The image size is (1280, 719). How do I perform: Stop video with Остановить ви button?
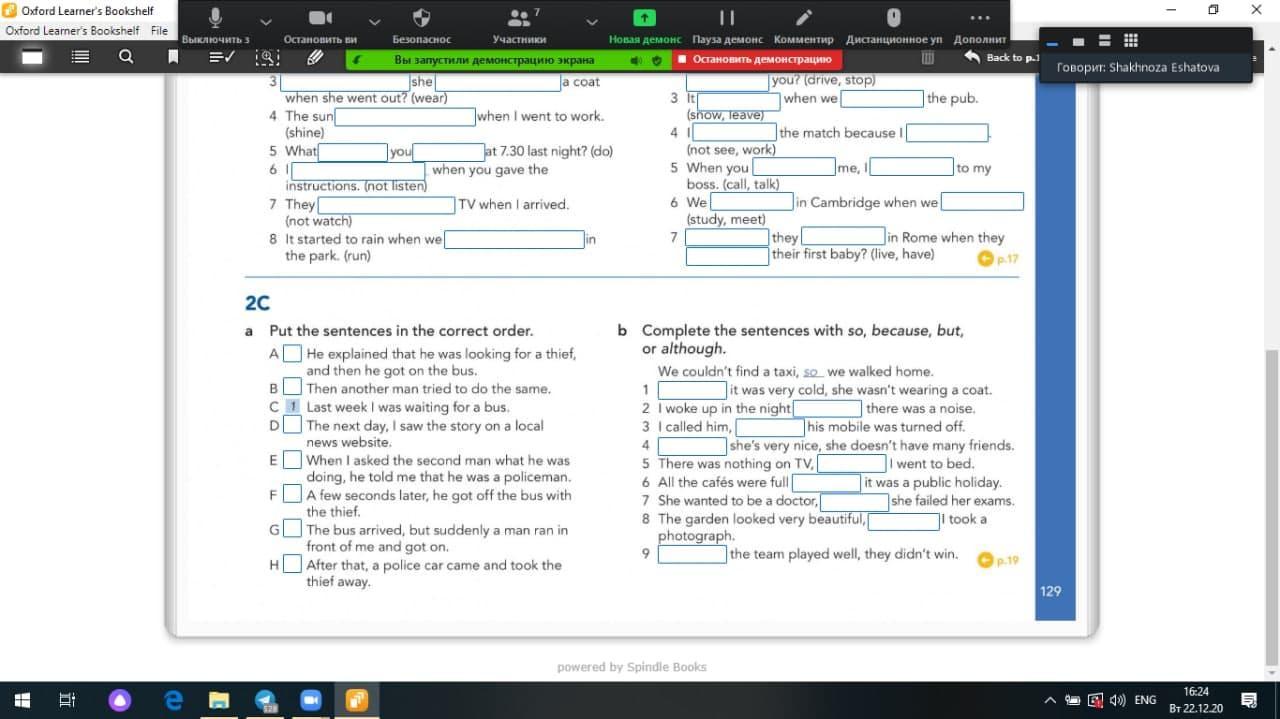(x=320, y=26)
